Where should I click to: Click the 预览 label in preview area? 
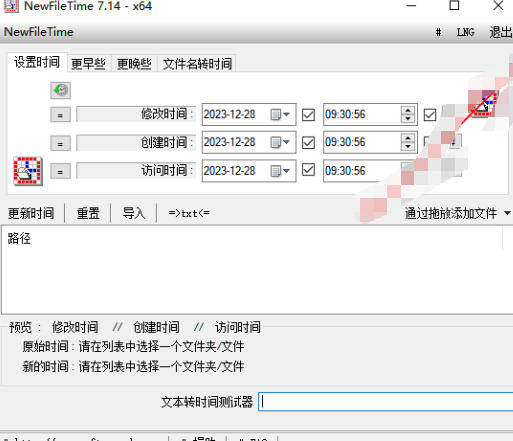coord(20,327)
